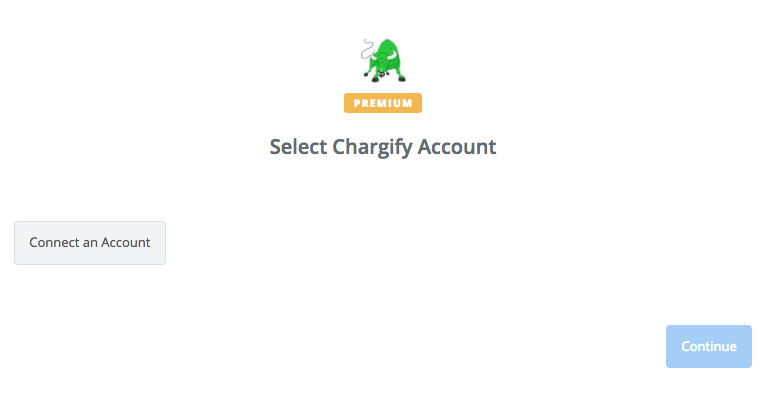This screenshot has height=401, width=765.
Task: Click the "Select Chargify Account" heading
Action: 383,147
